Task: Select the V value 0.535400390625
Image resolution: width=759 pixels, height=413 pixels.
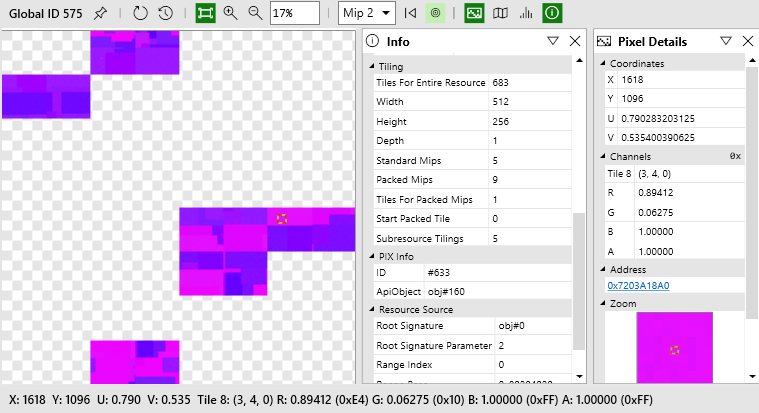Action: coord(658,138)
